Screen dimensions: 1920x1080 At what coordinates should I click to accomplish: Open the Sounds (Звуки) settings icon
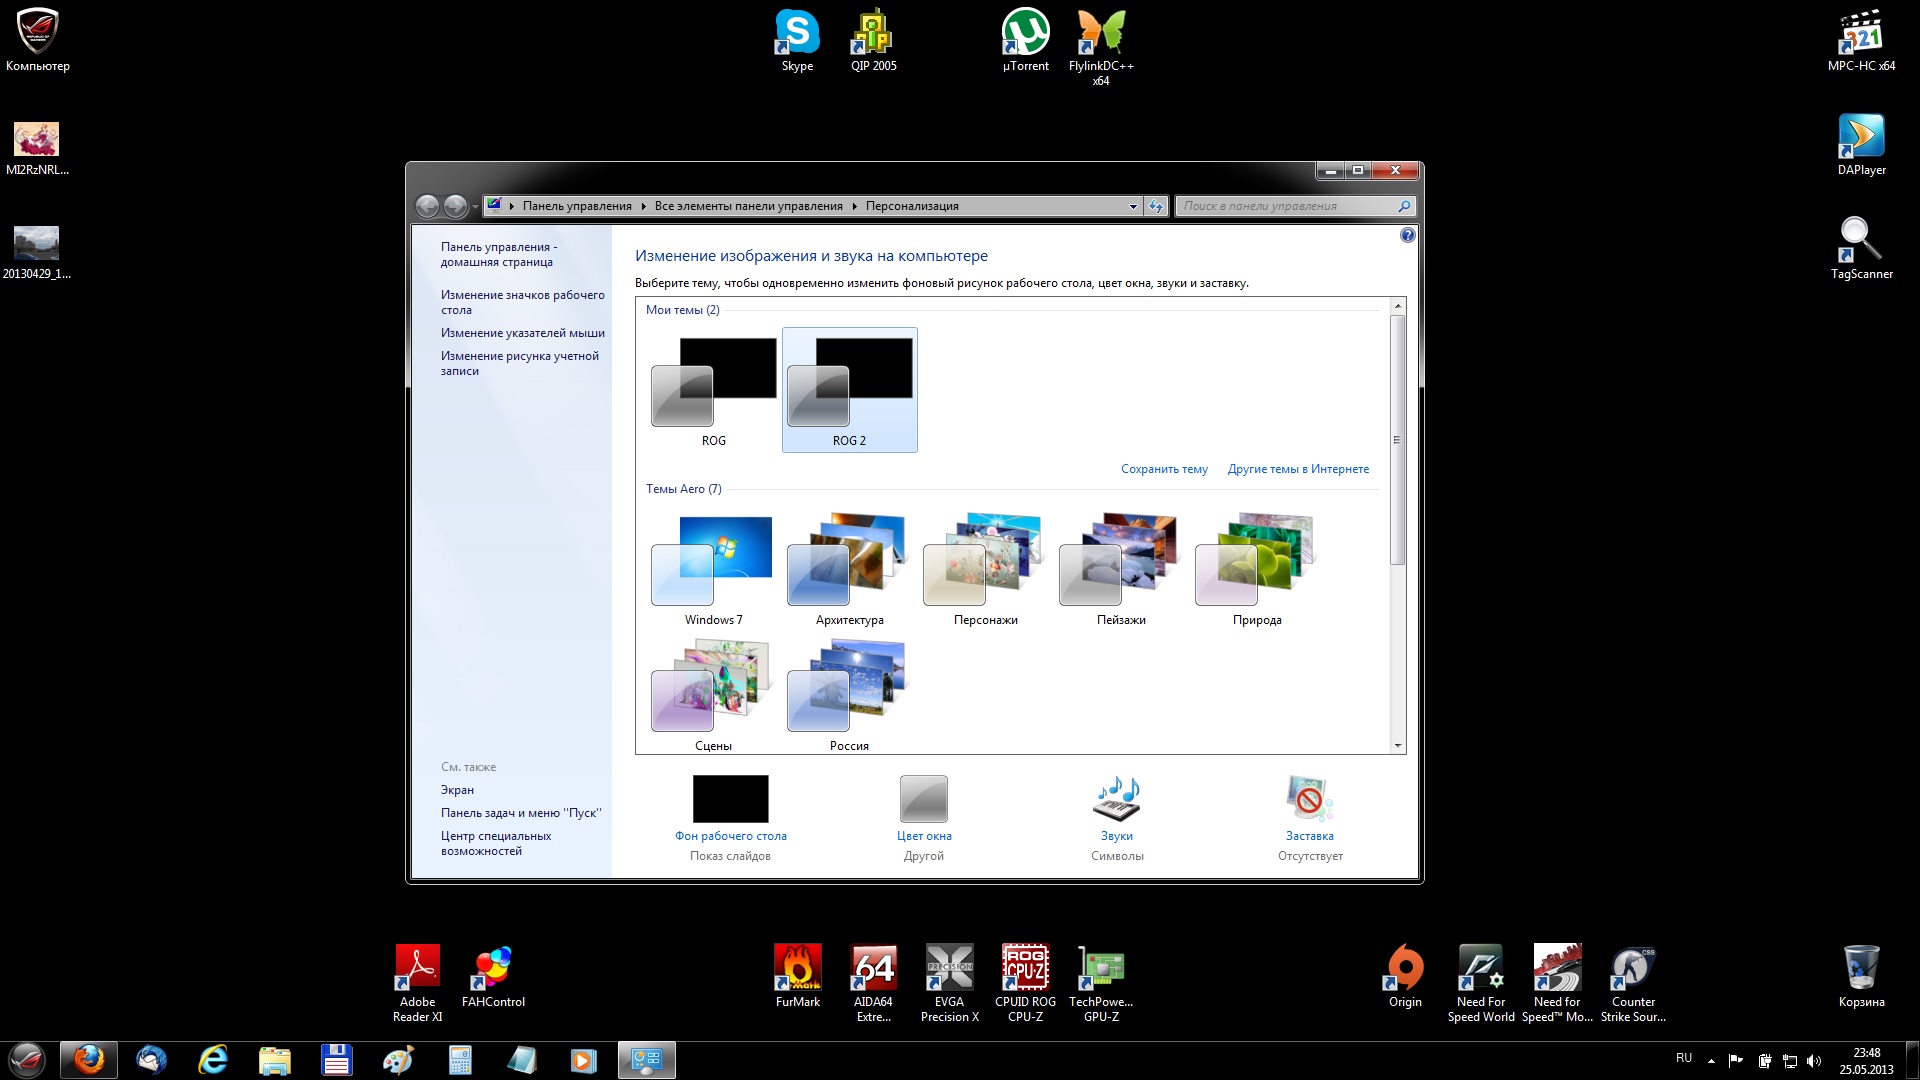click(x=1117, y=800)
